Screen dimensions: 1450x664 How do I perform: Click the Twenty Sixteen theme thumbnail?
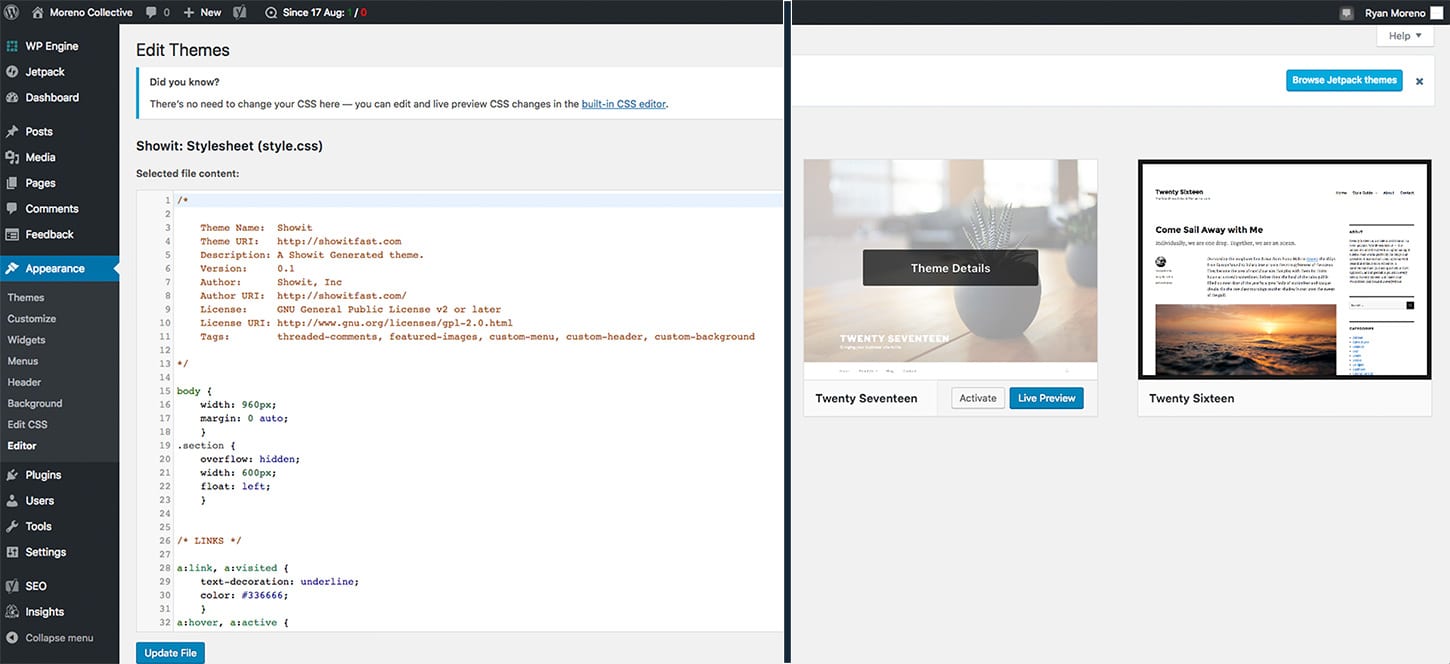pyautogui.click(x=1284, y=268)
